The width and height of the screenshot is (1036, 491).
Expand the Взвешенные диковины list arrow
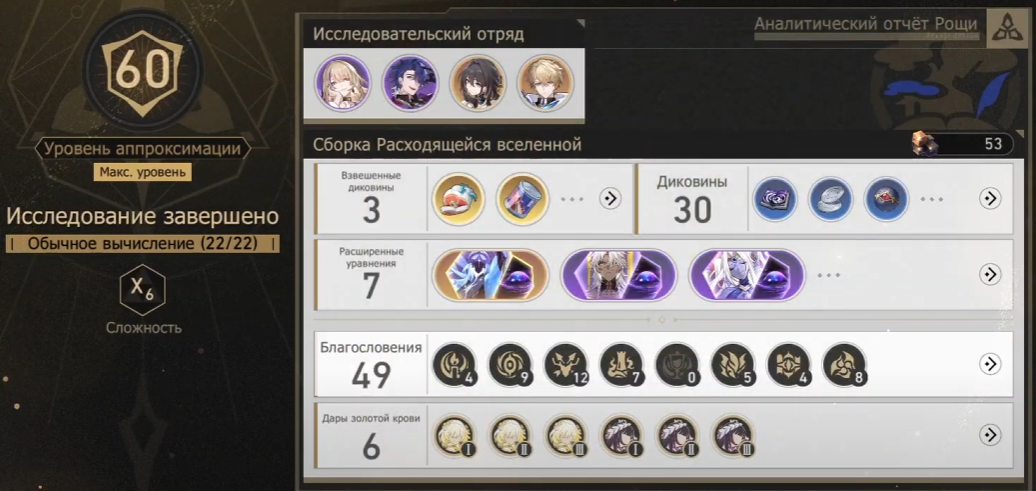pos(610,198)
